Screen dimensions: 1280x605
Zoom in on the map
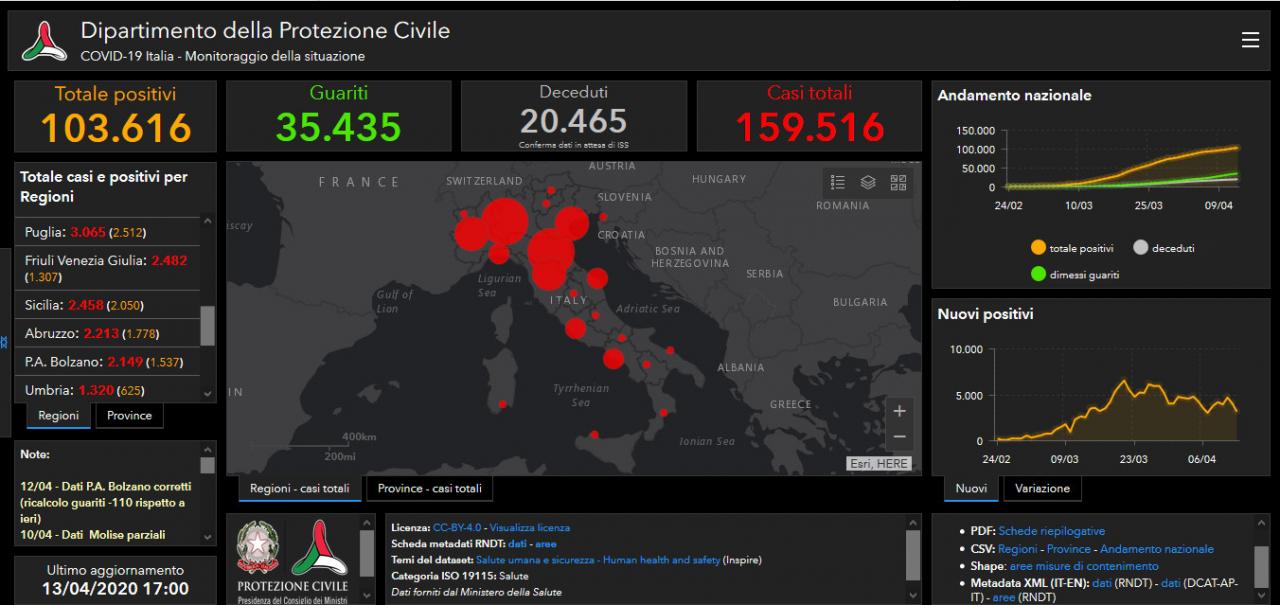(899, 411)
